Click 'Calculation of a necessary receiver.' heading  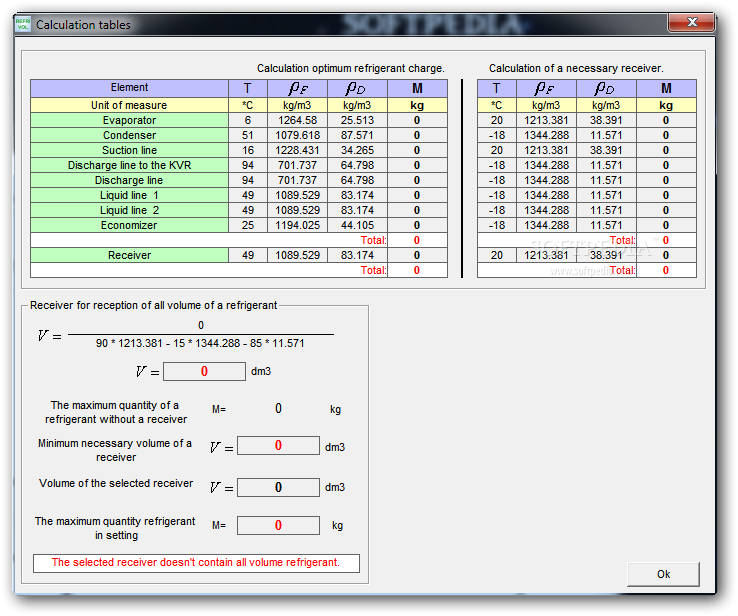pyautogui.click(x=576, y=68)
